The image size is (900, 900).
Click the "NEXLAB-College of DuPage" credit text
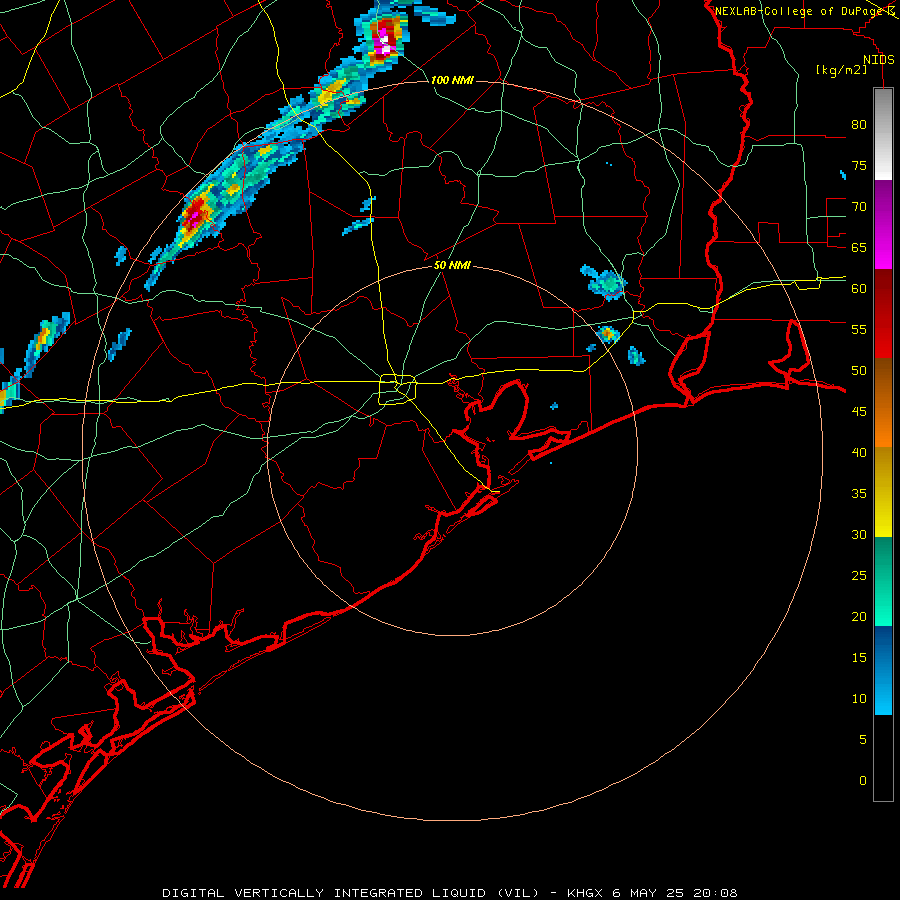[x=800, y=11]
